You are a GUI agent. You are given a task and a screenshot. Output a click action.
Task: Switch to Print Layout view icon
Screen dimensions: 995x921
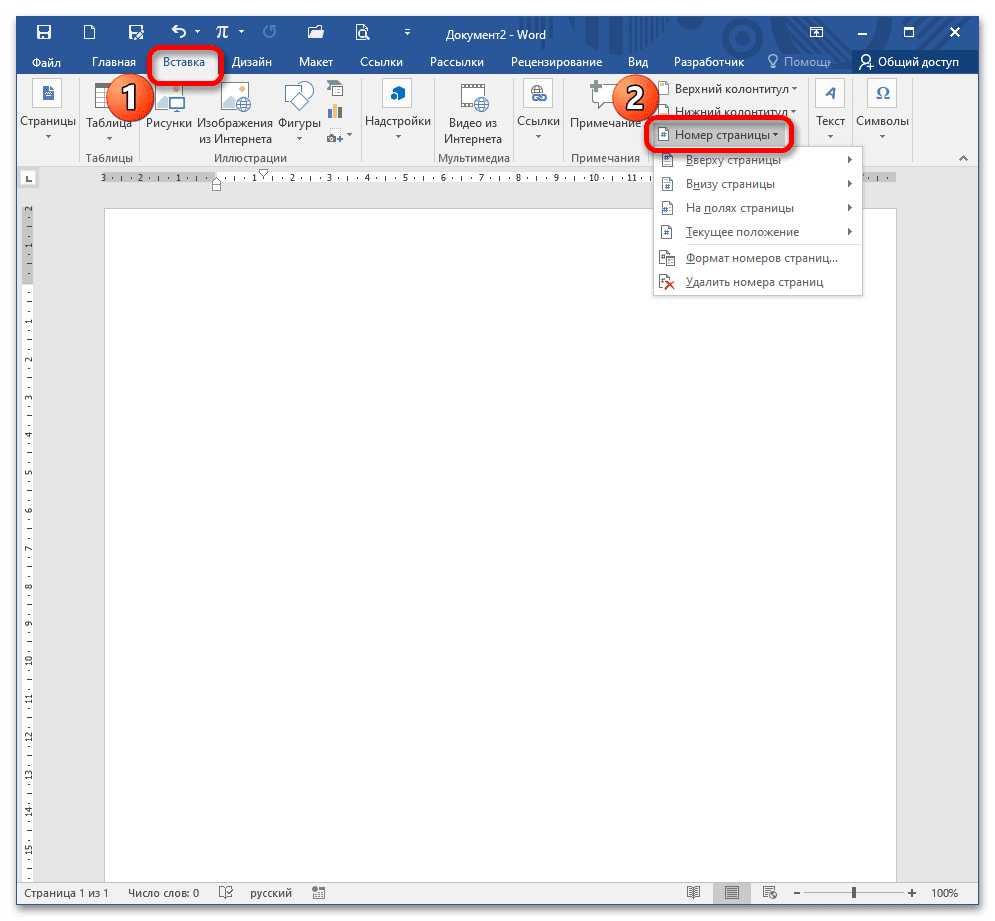tap(732, 892)
